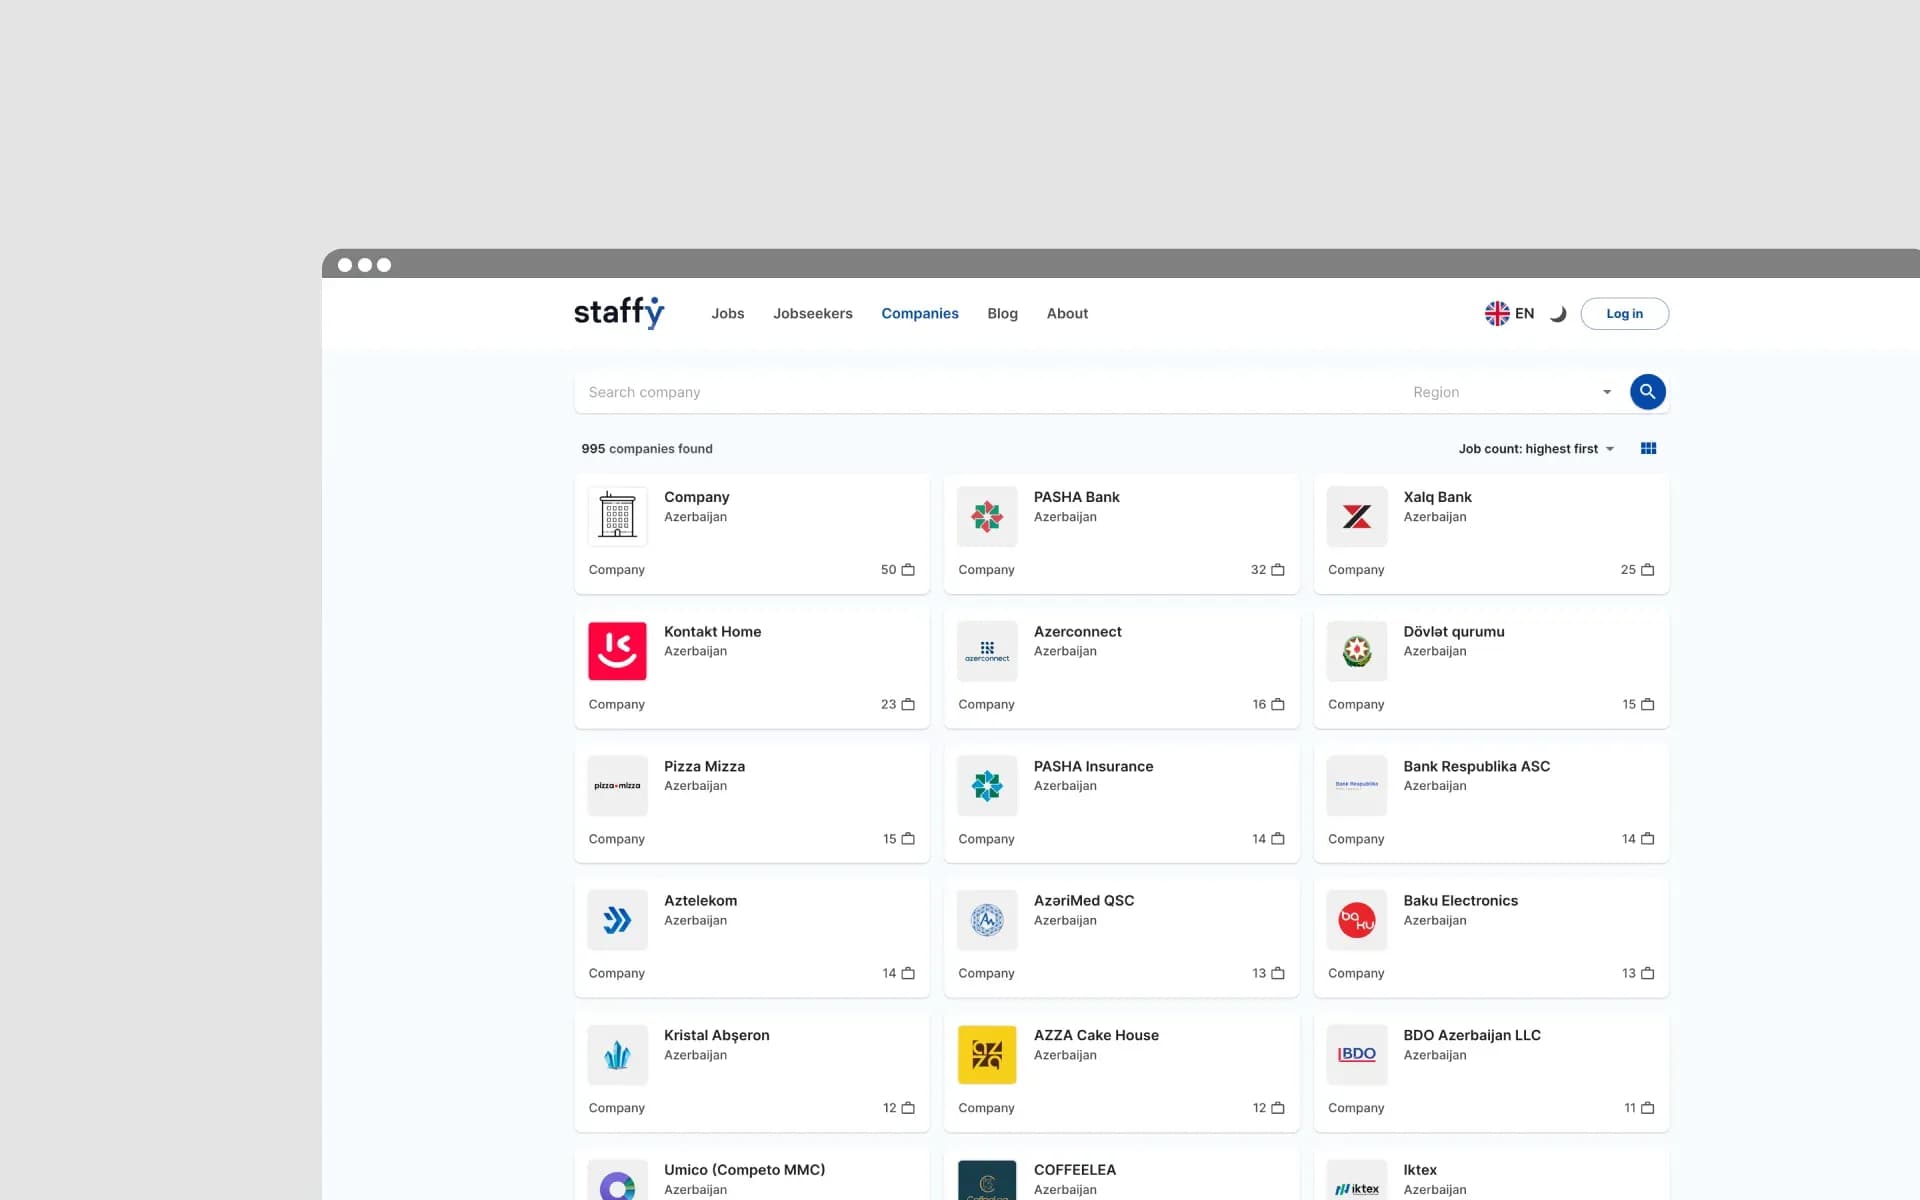
Task: Click the Kontakt Home logo
Action: coord(617,651)
